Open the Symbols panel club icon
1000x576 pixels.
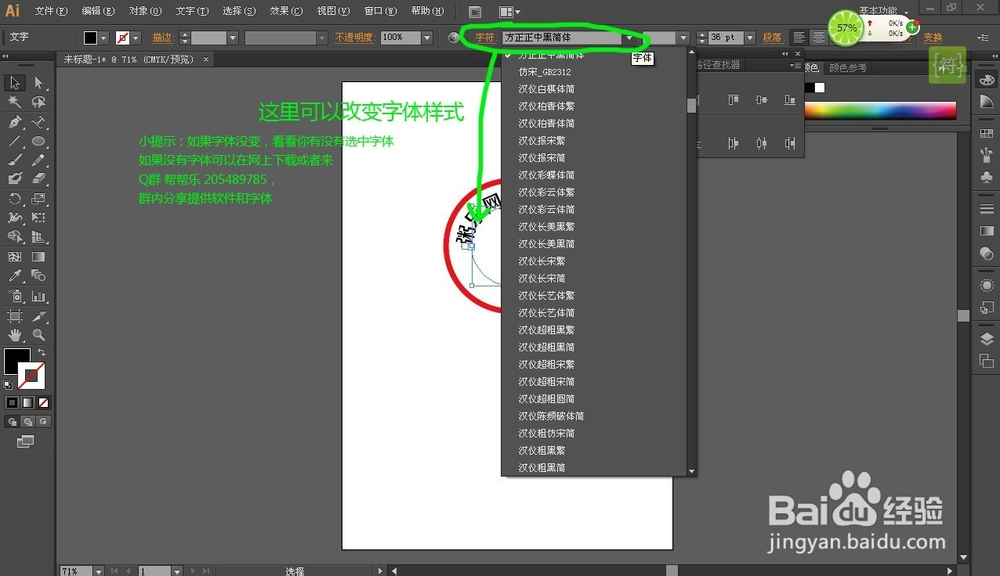[987, 177]
